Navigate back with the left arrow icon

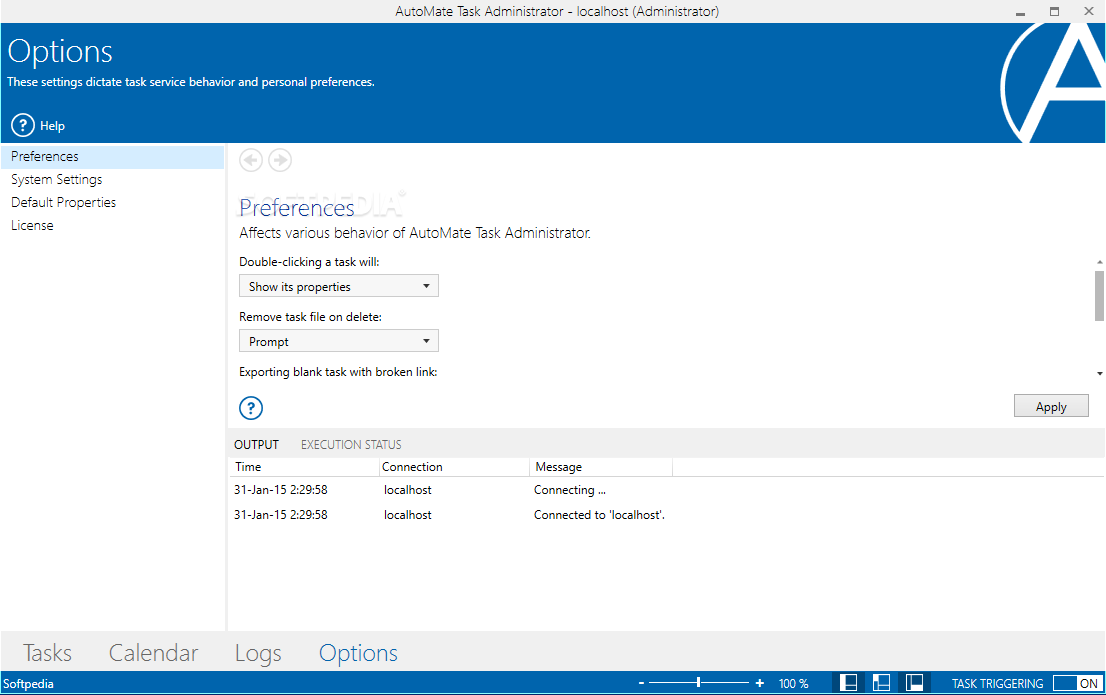250,160
